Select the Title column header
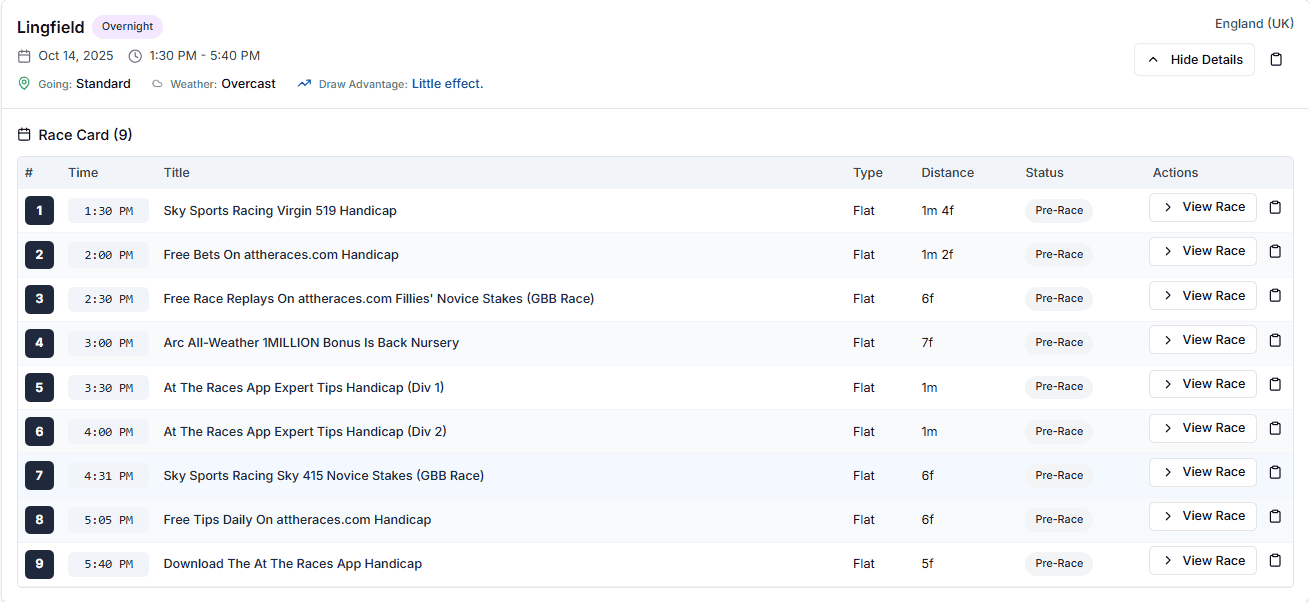This screenshot has height=602, width=1309. coord(176,173)
